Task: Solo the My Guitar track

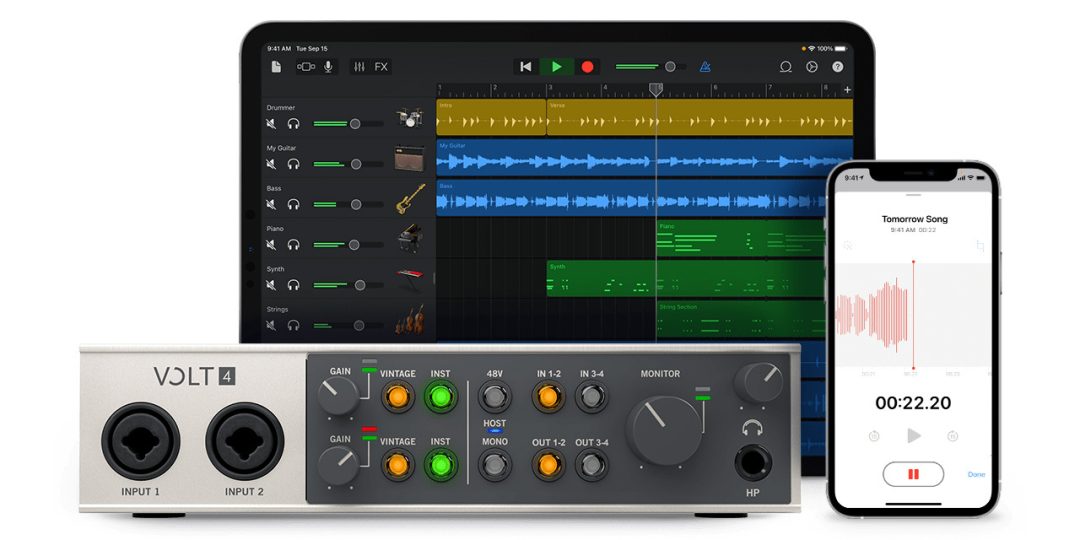Action: (293, 164)
